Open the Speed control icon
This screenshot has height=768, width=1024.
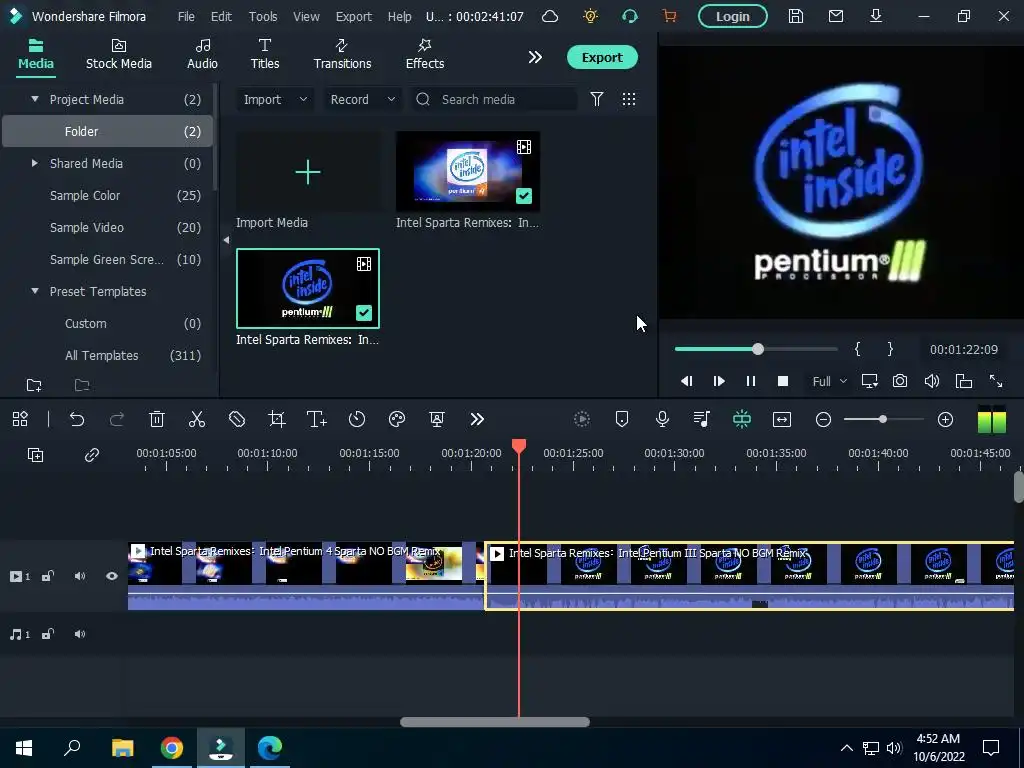click(x=357, y=419)
